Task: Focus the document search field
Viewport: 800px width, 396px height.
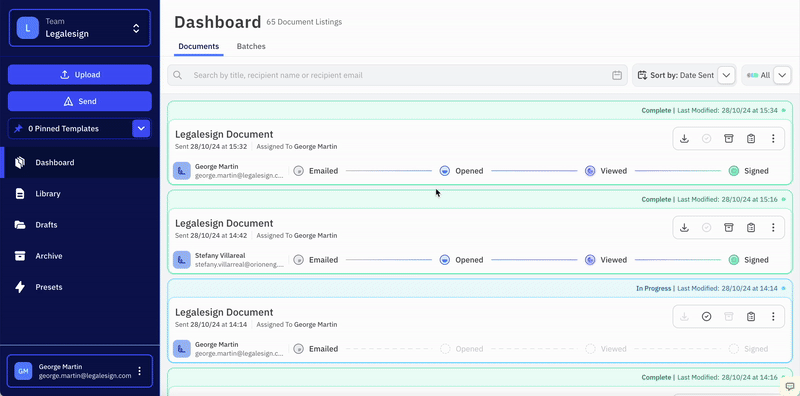Action: 397,75
